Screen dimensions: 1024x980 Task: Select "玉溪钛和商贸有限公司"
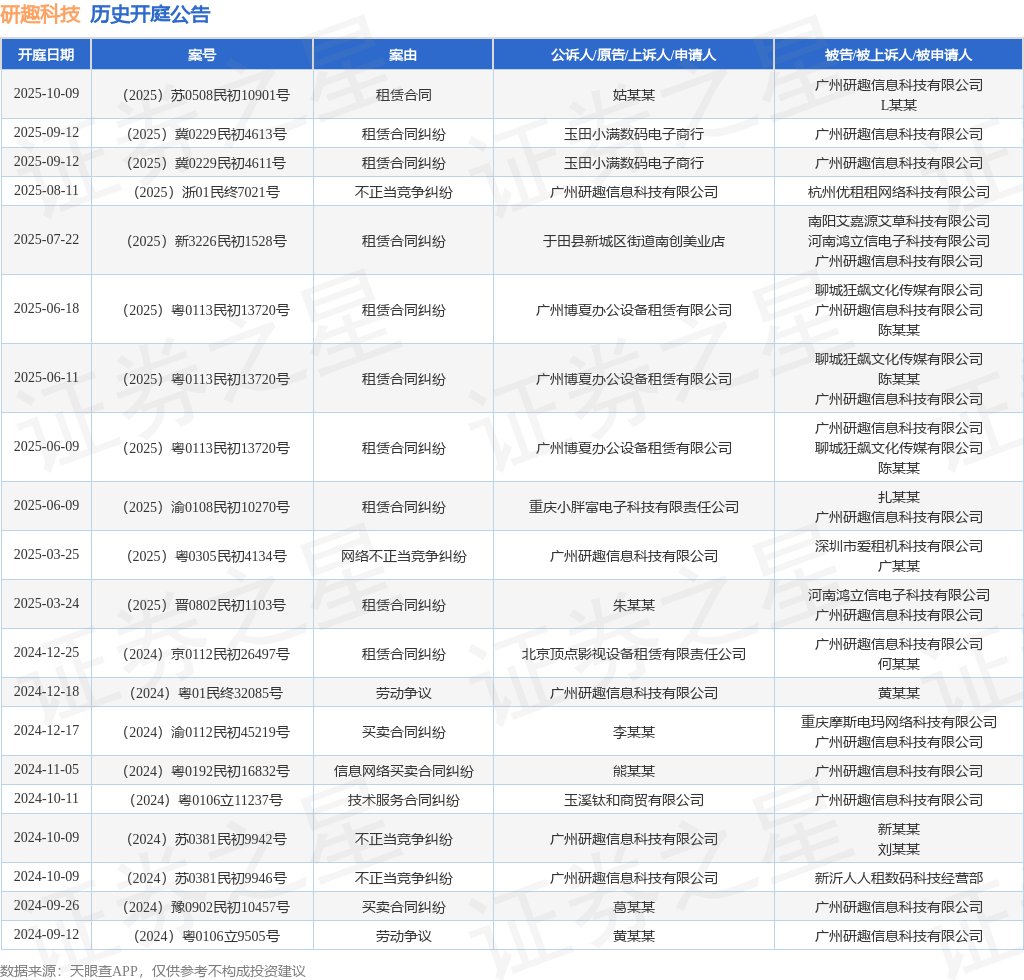tap(633, 800)
